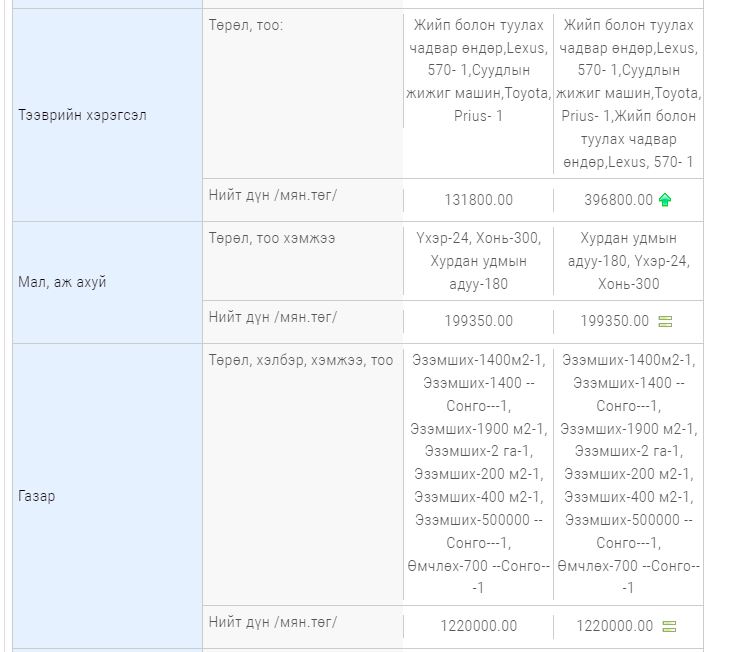Click the vehicle total value 131800.00
The width and height of the screenshot is (751, 652).
(x=478, y=200)
